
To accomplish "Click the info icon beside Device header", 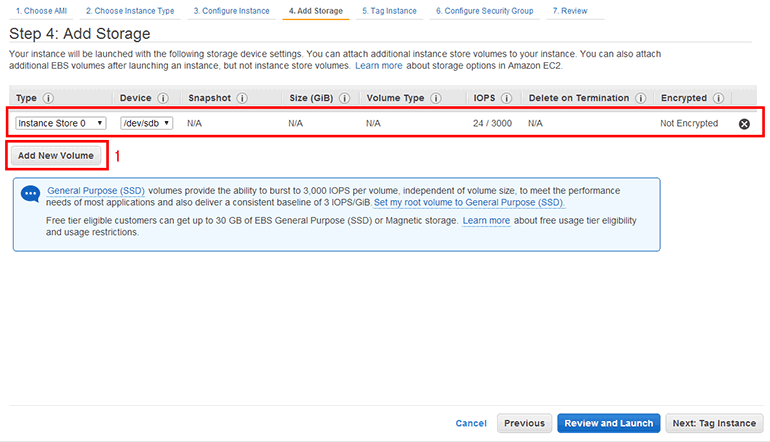I will coord(163,98).
